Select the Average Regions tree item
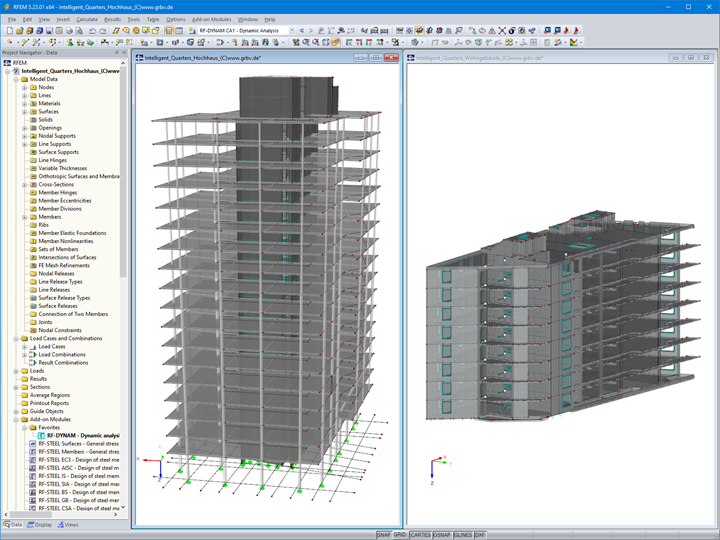Screen dimensions: 720x540 (x=50, y=395)
